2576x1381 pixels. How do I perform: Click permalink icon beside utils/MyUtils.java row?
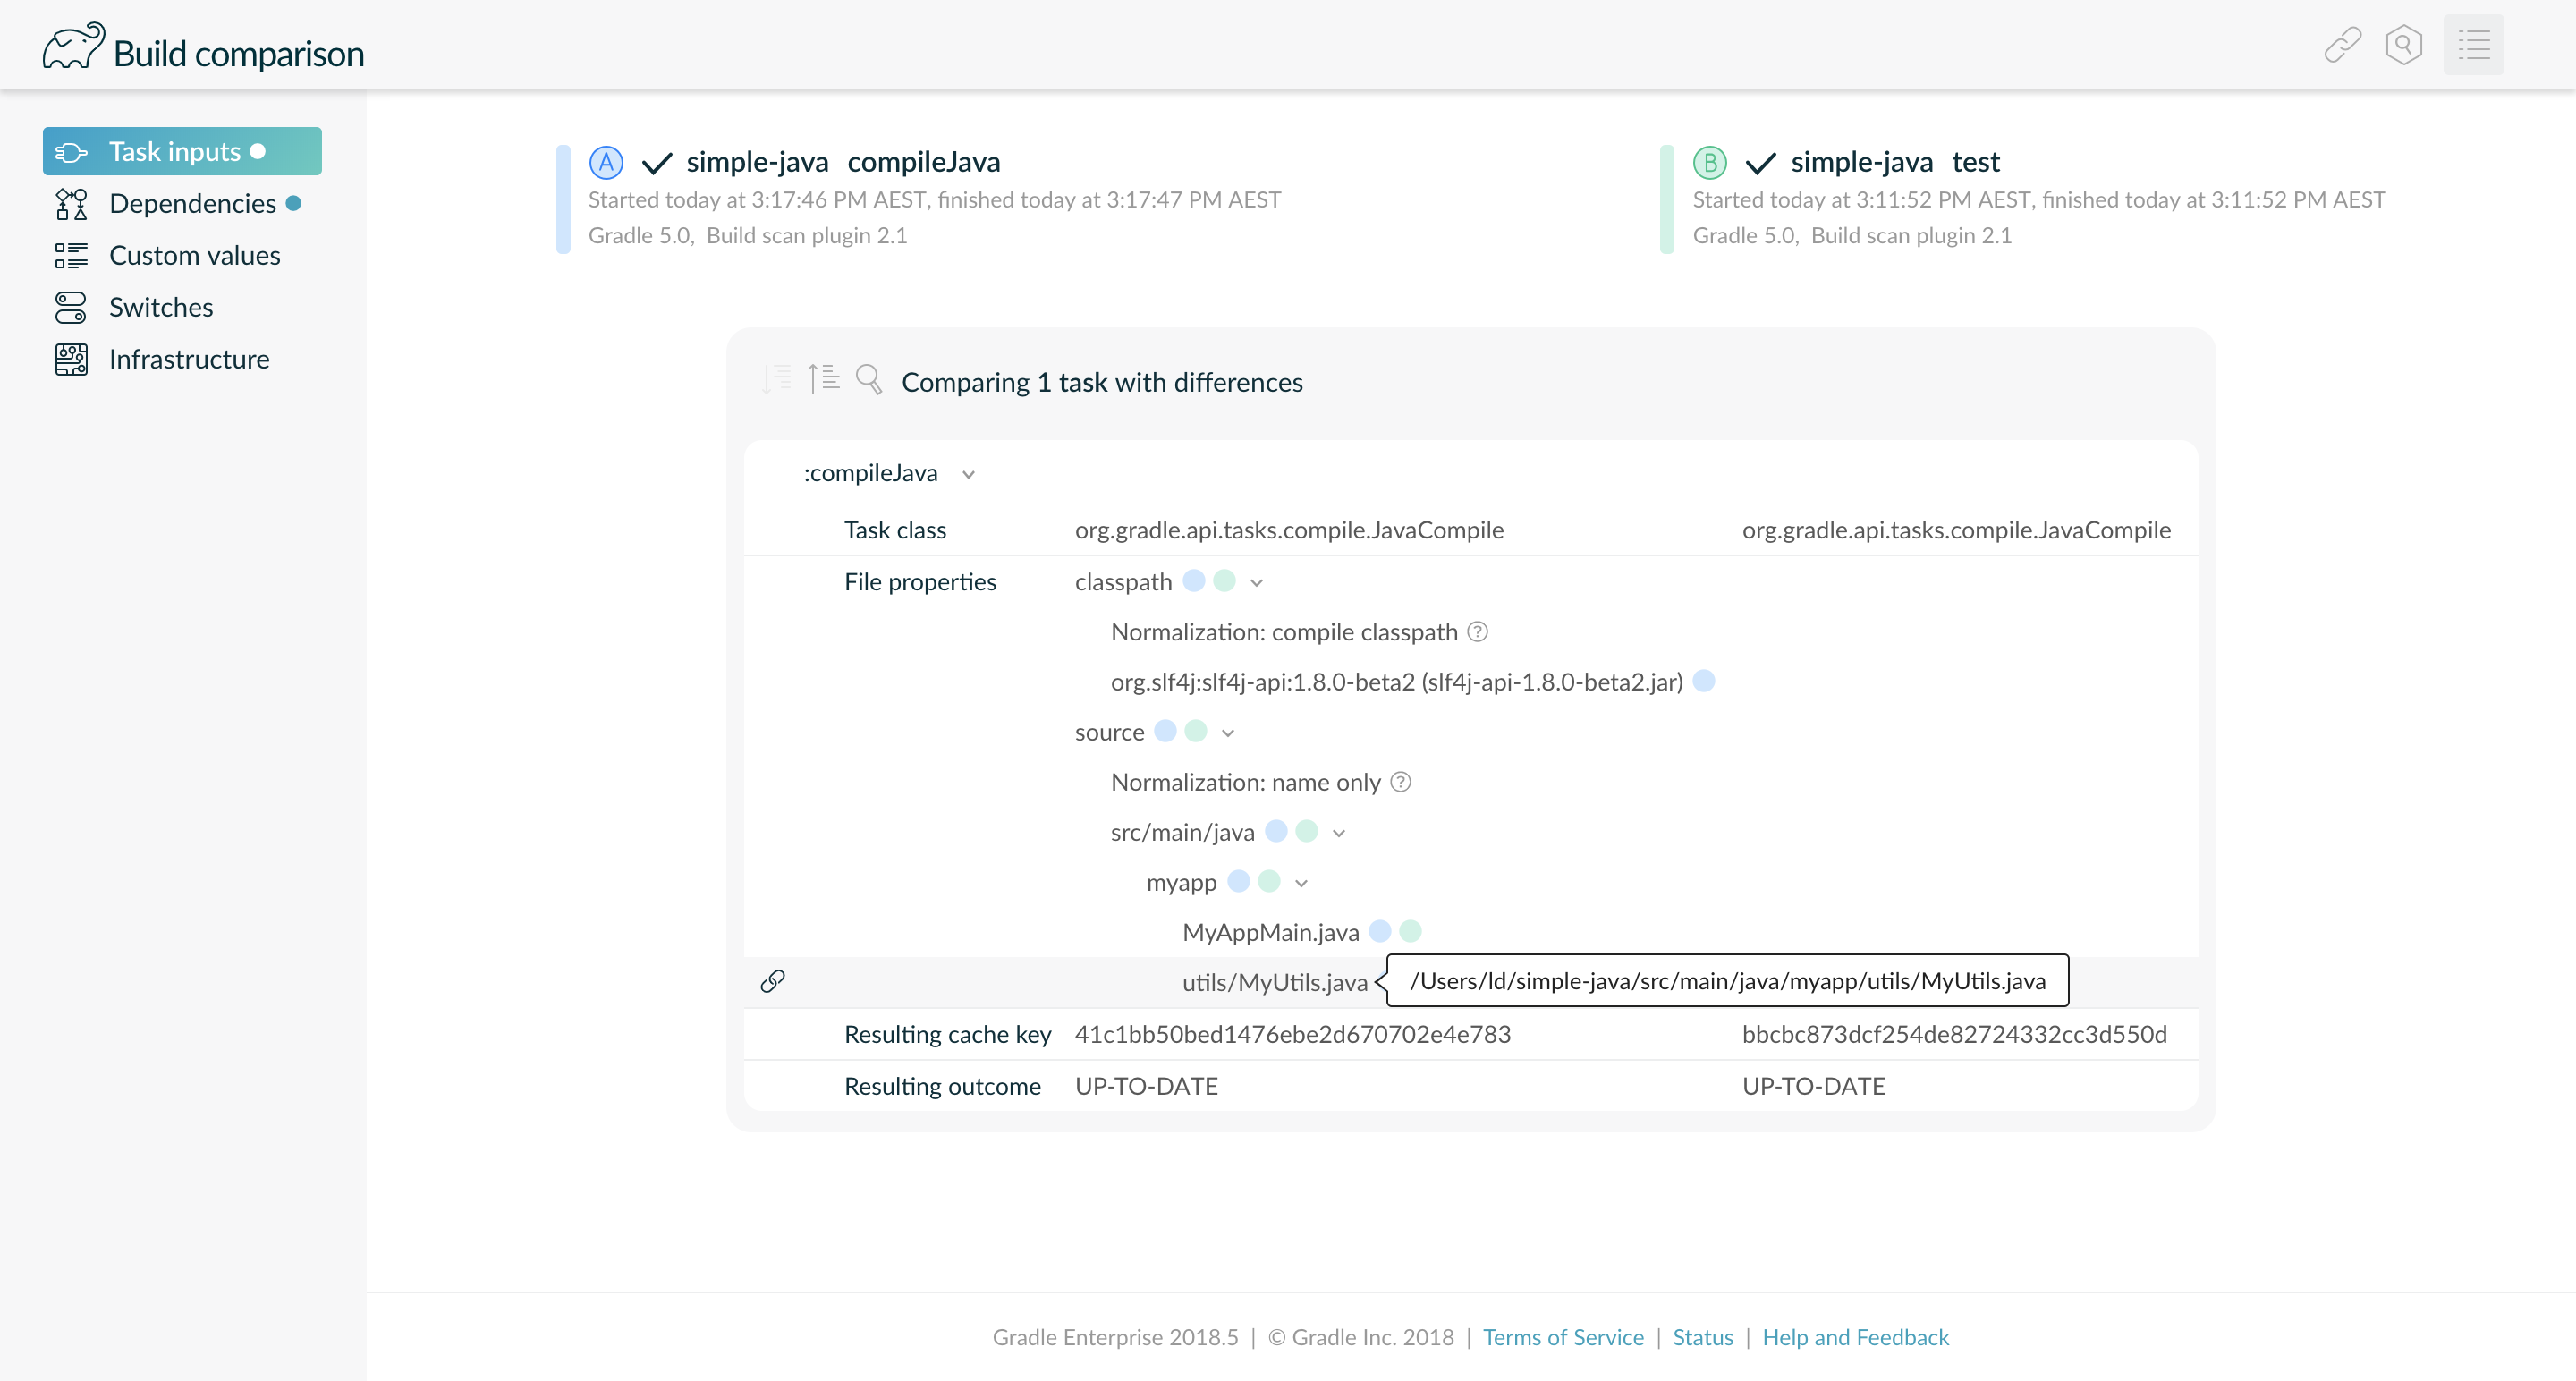(772, 981)
